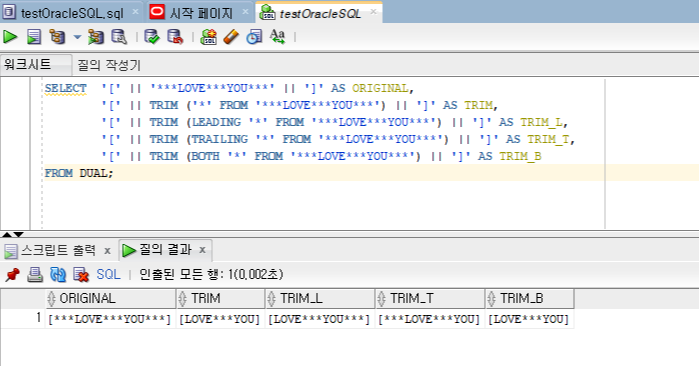This screenshot has width=699, height=366.
Task: Select the 질의 결과 tab
Action: [x=165, y=250]
